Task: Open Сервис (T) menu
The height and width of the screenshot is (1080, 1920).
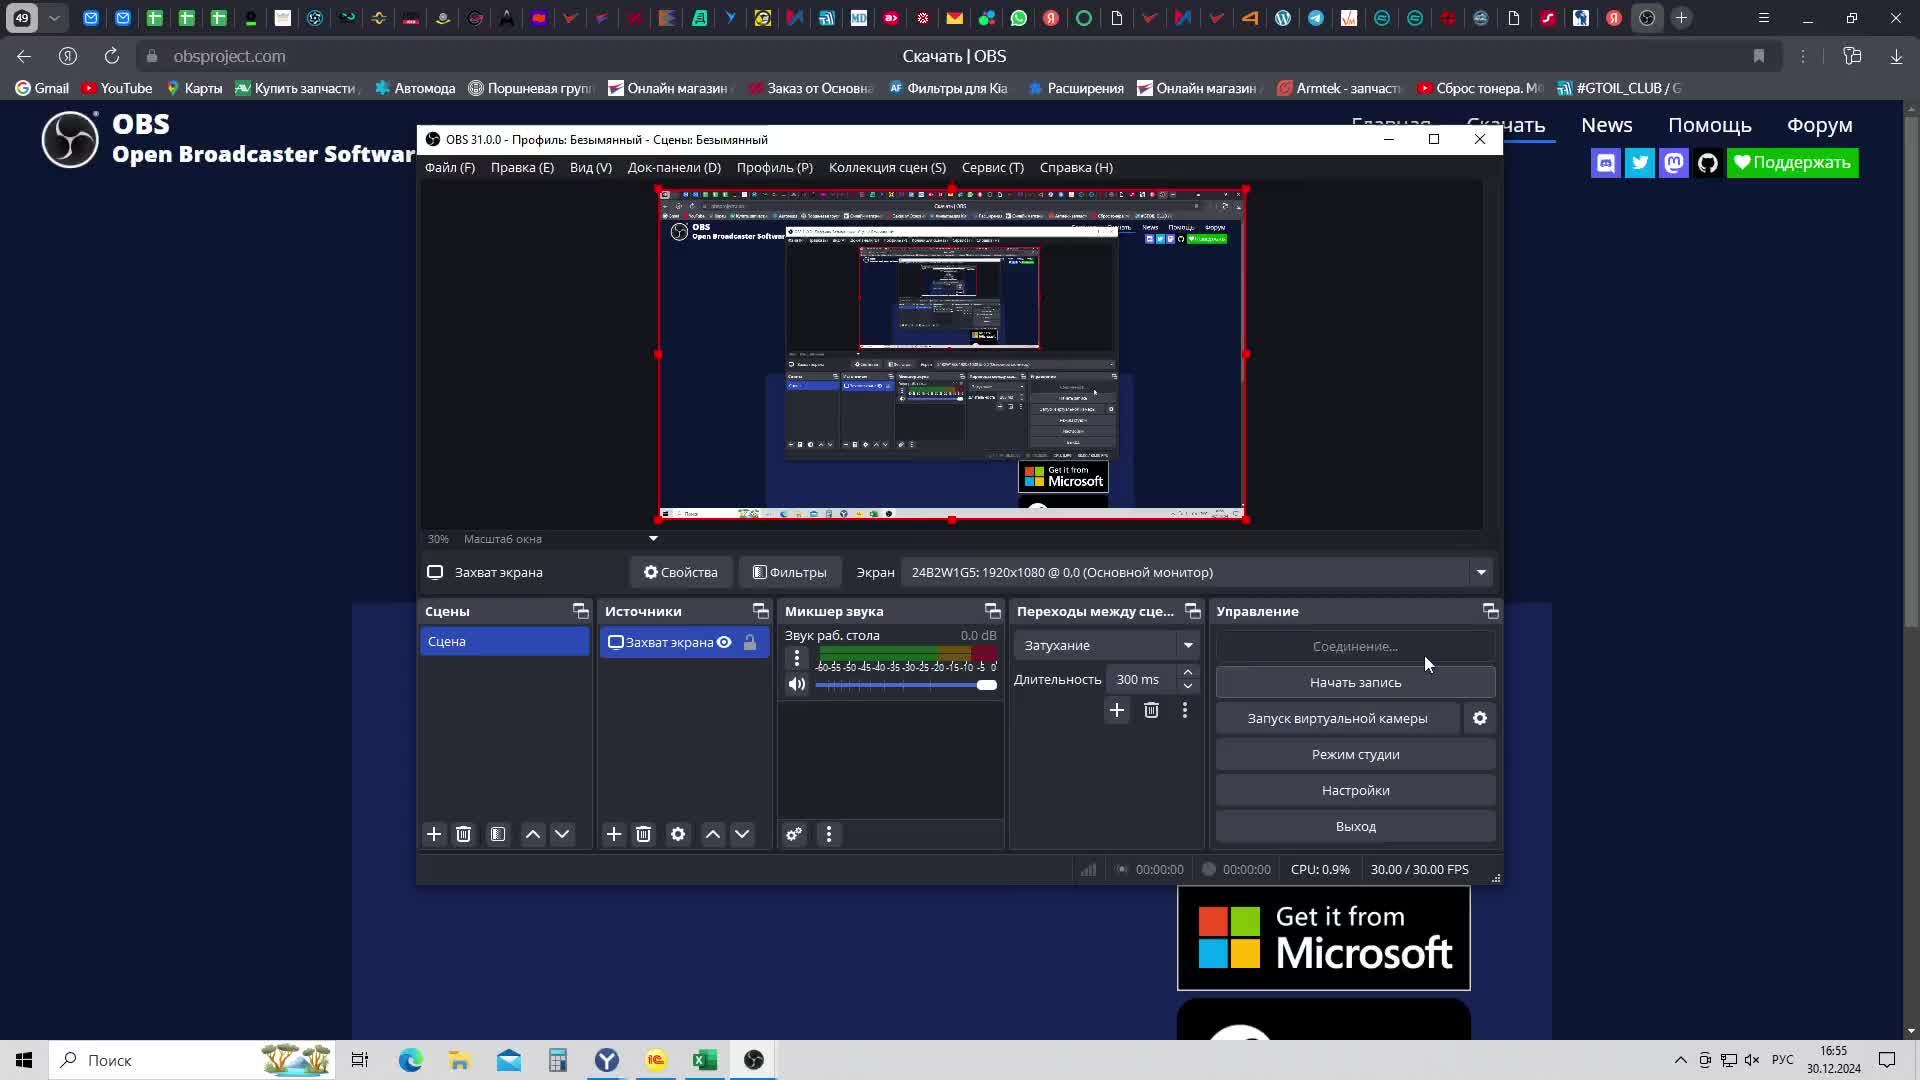Action: pyautogui.click(x=993, y=167)
